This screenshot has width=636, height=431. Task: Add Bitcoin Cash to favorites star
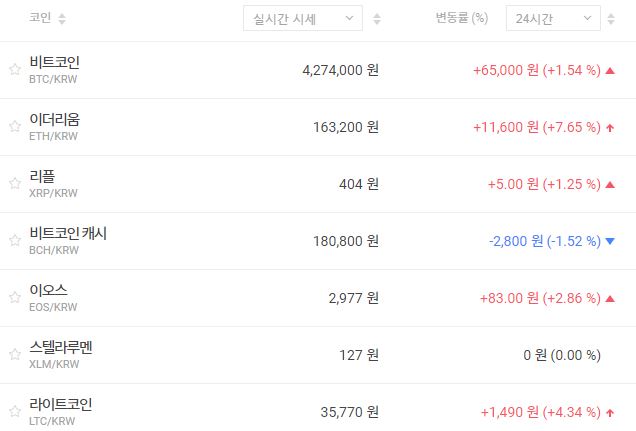pos(14,241)
